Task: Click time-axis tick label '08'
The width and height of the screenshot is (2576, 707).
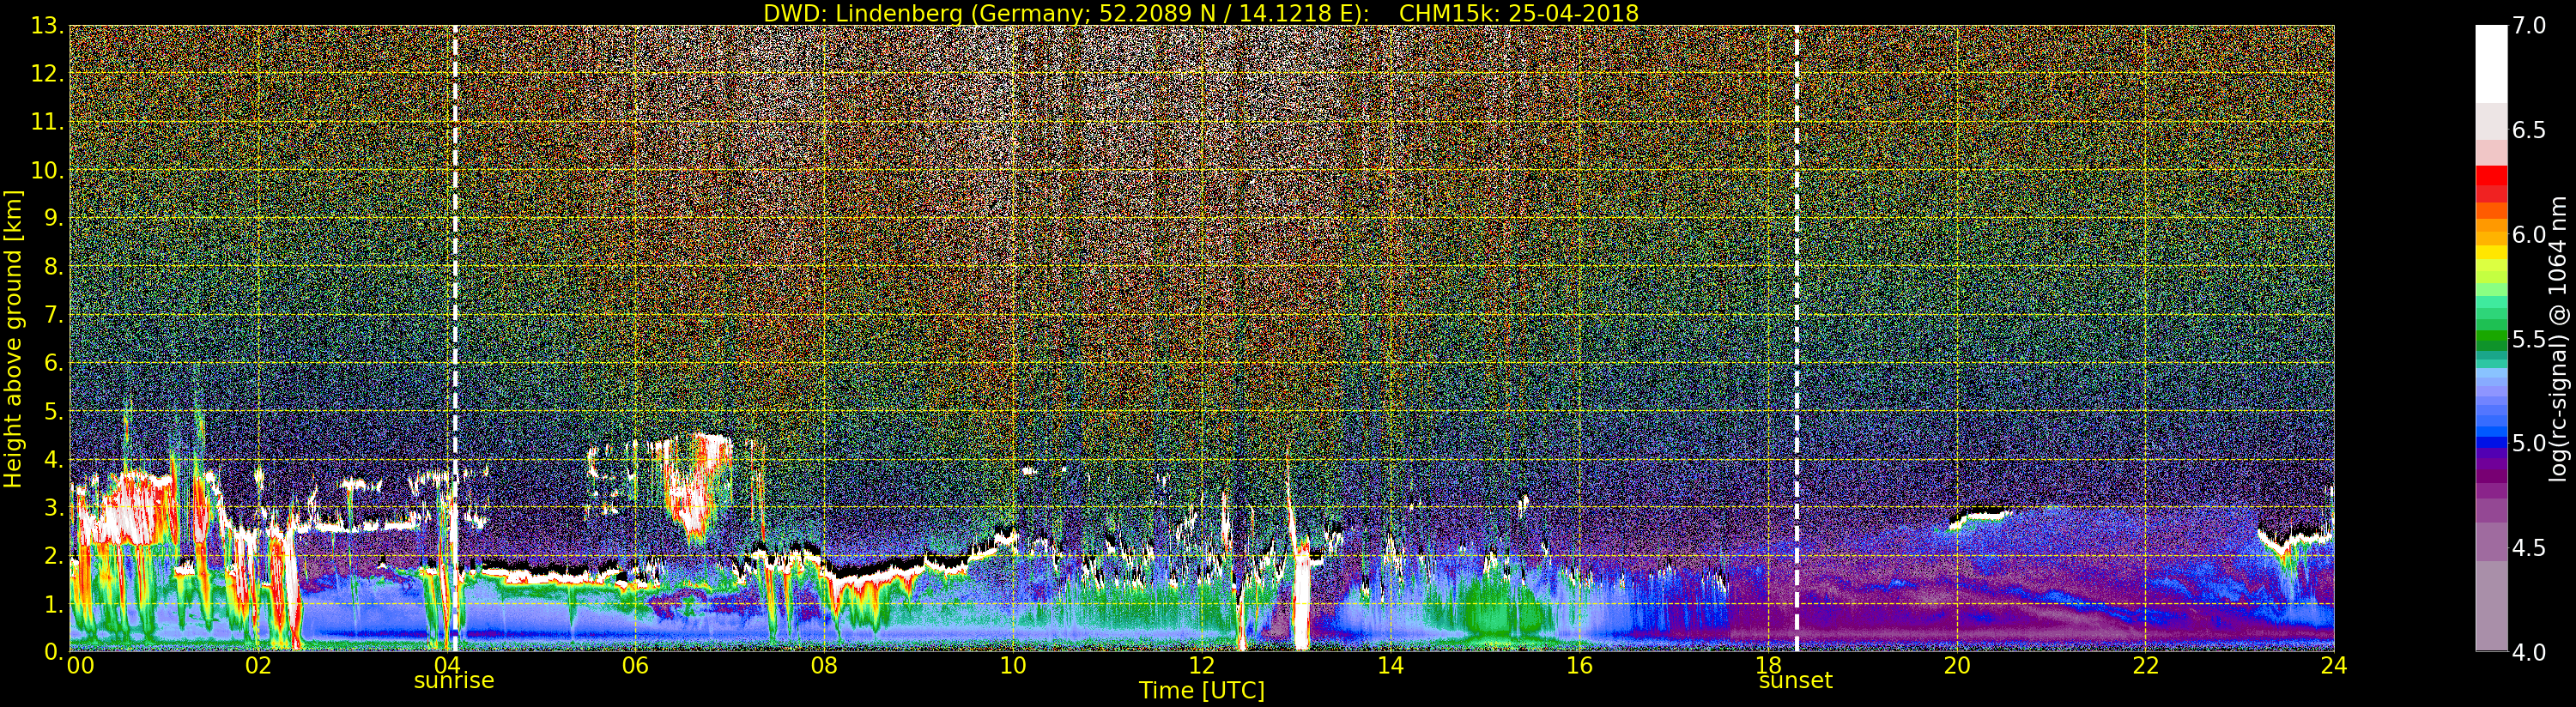Action: click(824, 665)
